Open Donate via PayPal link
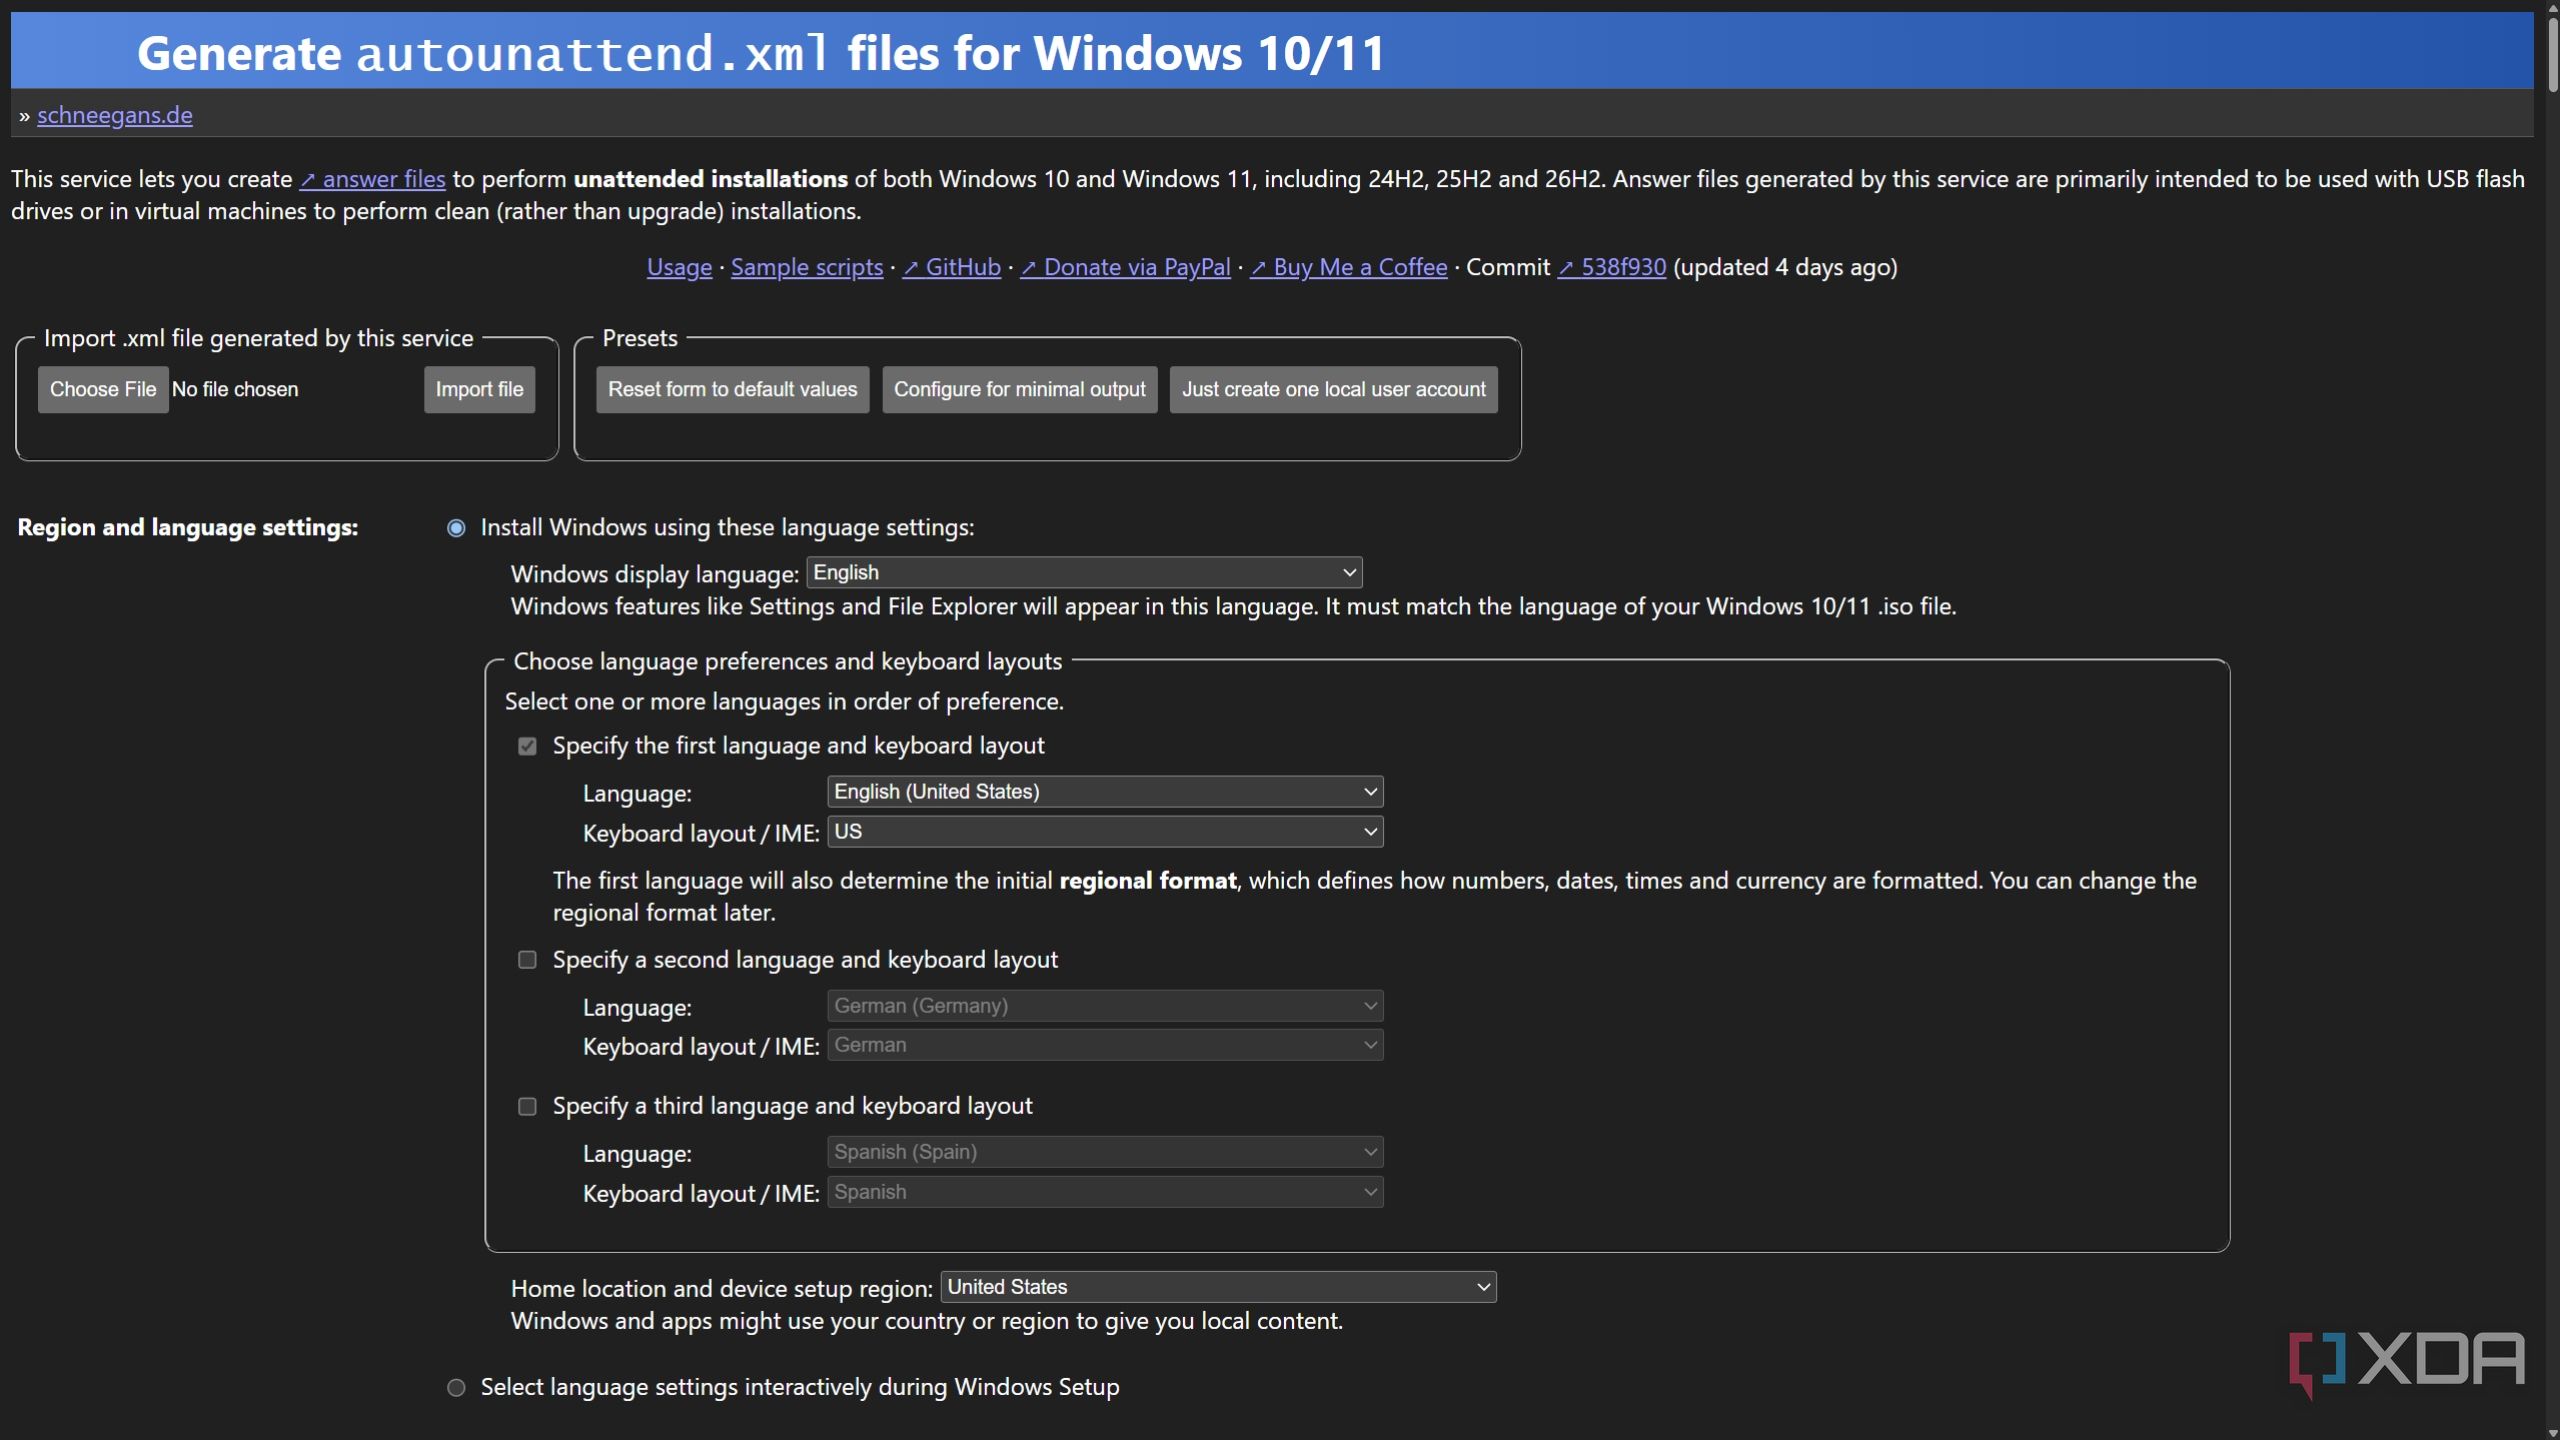The width and height of the screenshot is (2560, 1440). click(1125, 267)
